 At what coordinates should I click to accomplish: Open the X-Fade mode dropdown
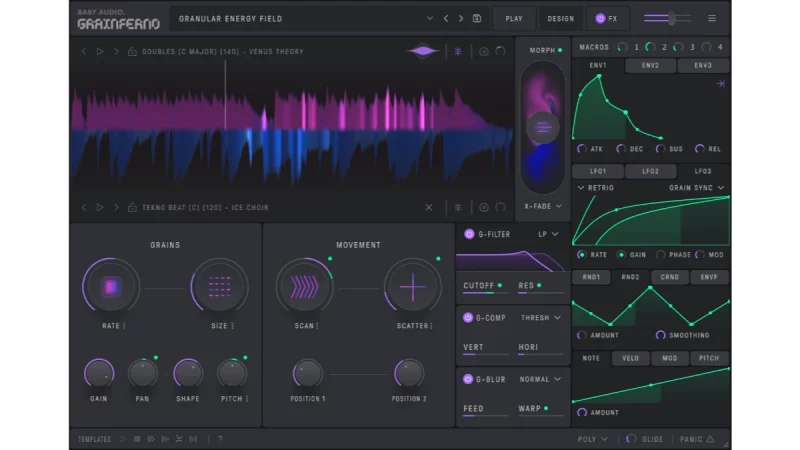click(x=543, y=206)
